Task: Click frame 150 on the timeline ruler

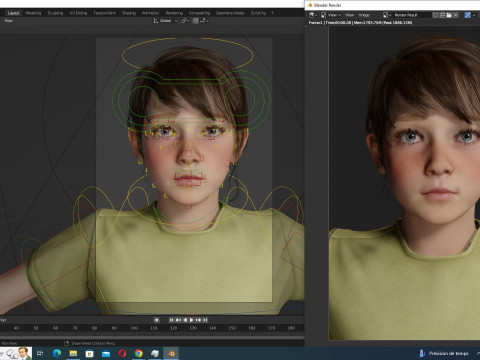Action: pos(232,328)
